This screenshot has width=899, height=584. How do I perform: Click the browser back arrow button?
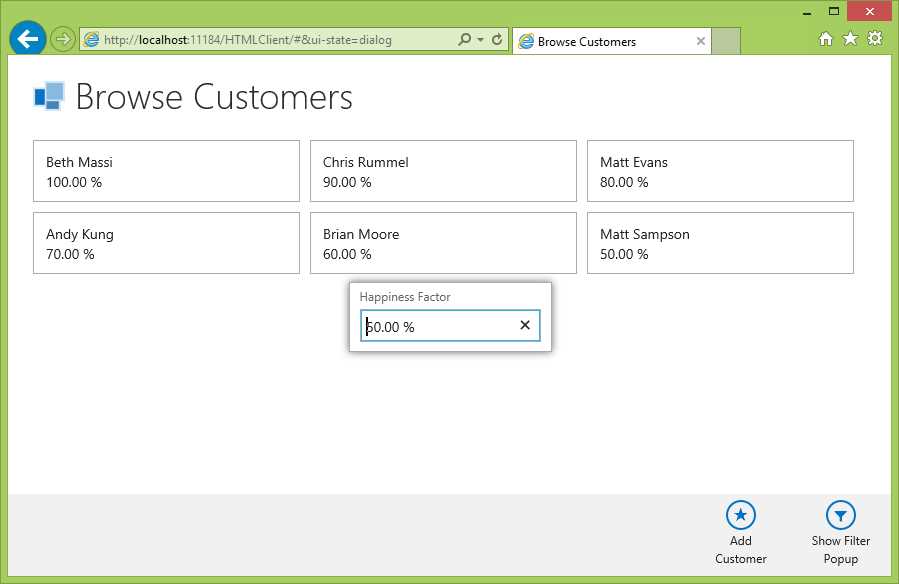pos(28,38)
